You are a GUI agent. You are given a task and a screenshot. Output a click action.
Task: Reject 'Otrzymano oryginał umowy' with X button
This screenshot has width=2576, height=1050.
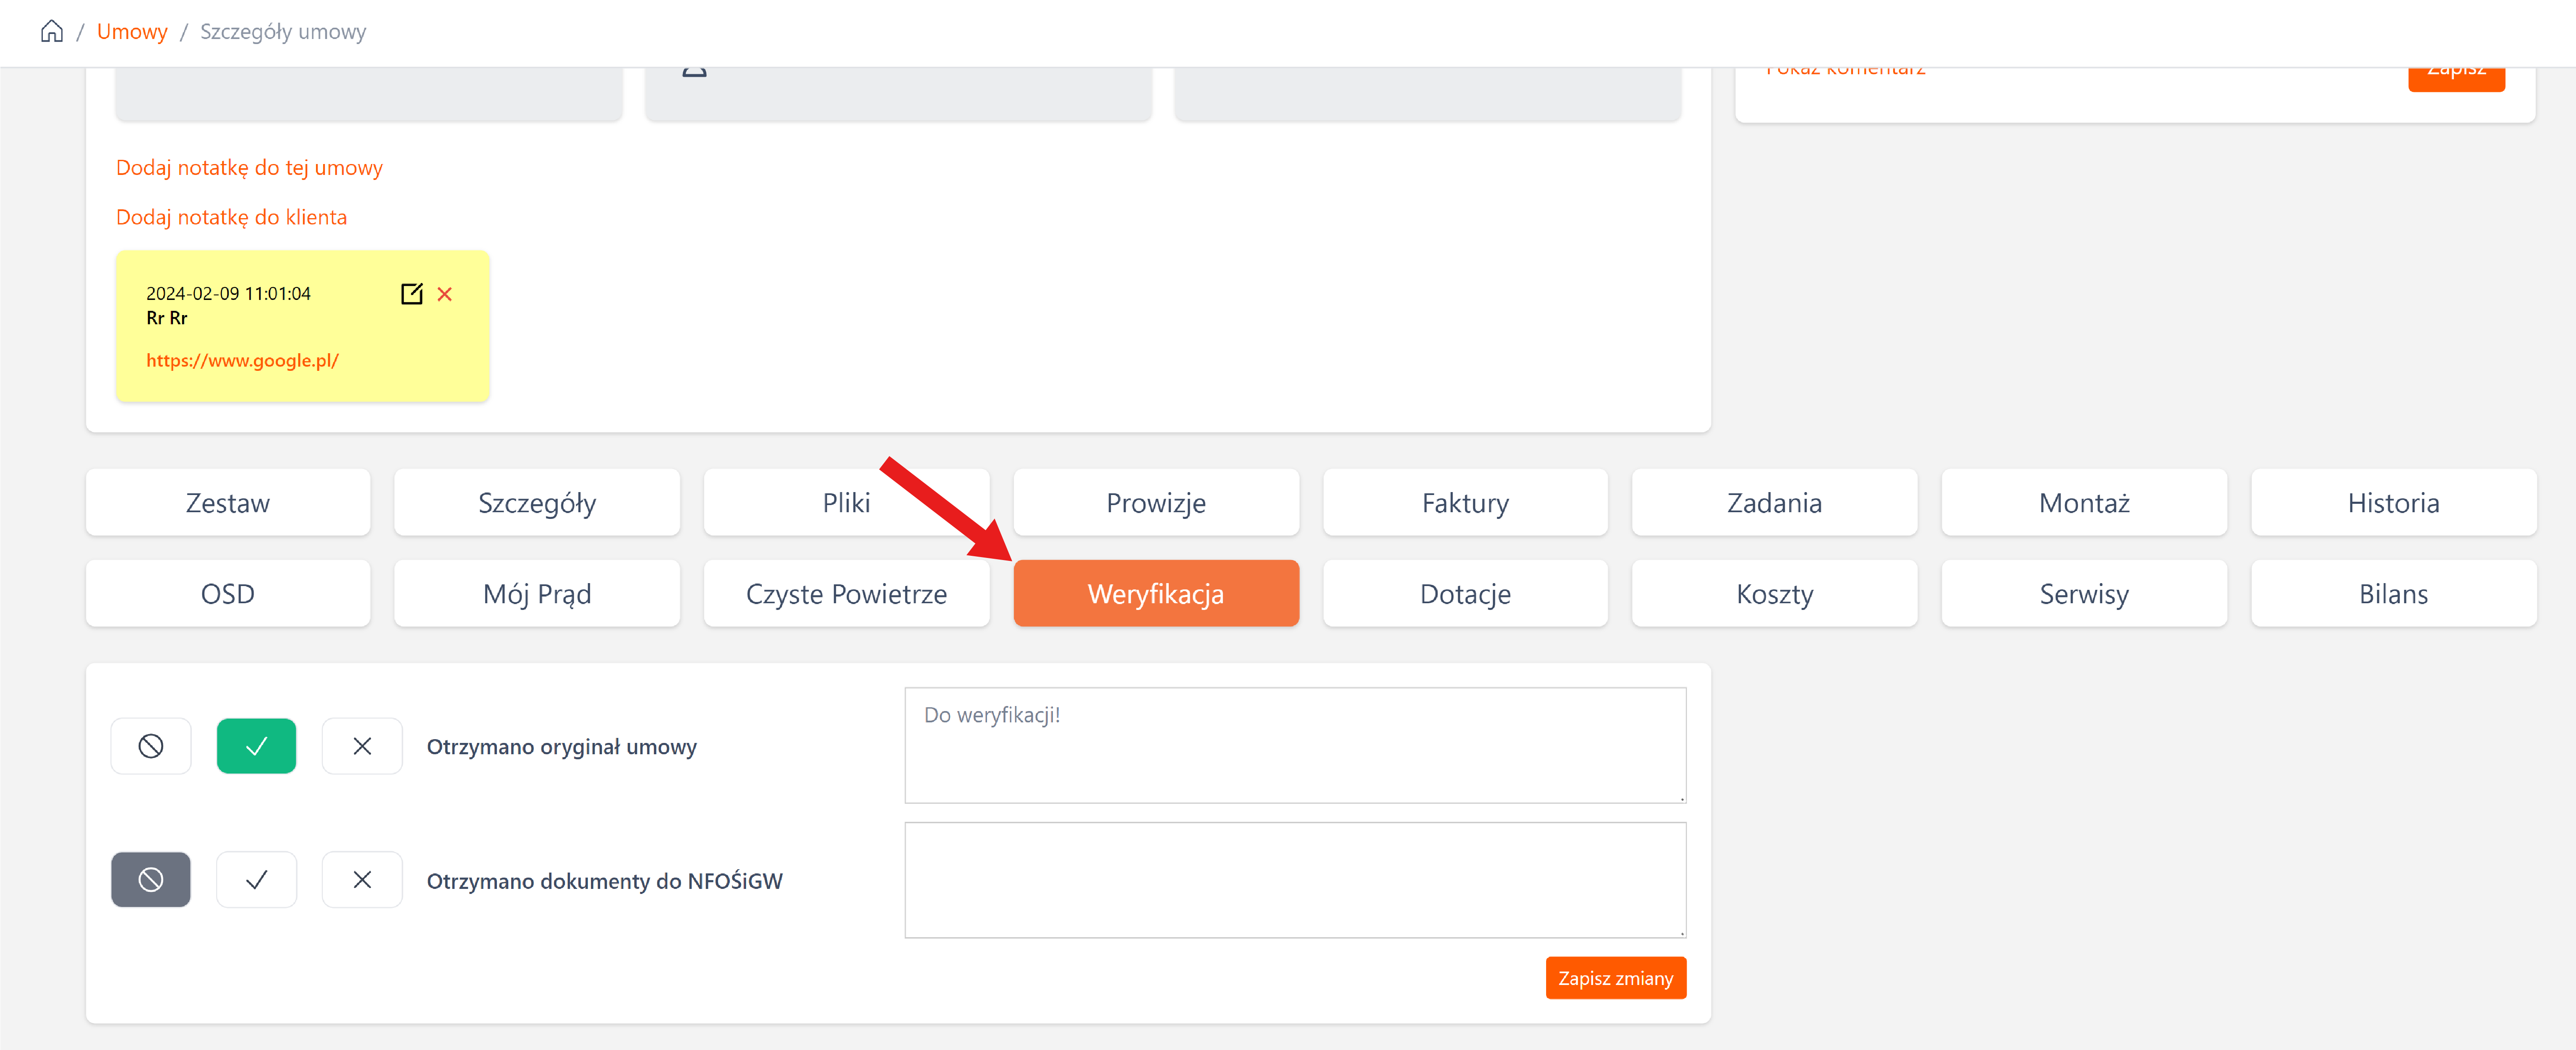point(362,746)
